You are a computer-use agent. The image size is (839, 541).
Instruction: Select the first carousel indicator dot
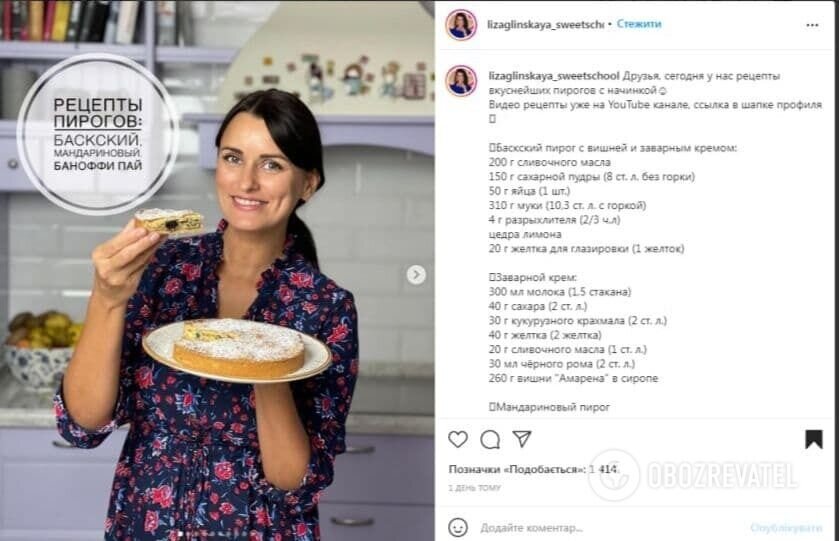pyautogui.click(x=180, y=533)
